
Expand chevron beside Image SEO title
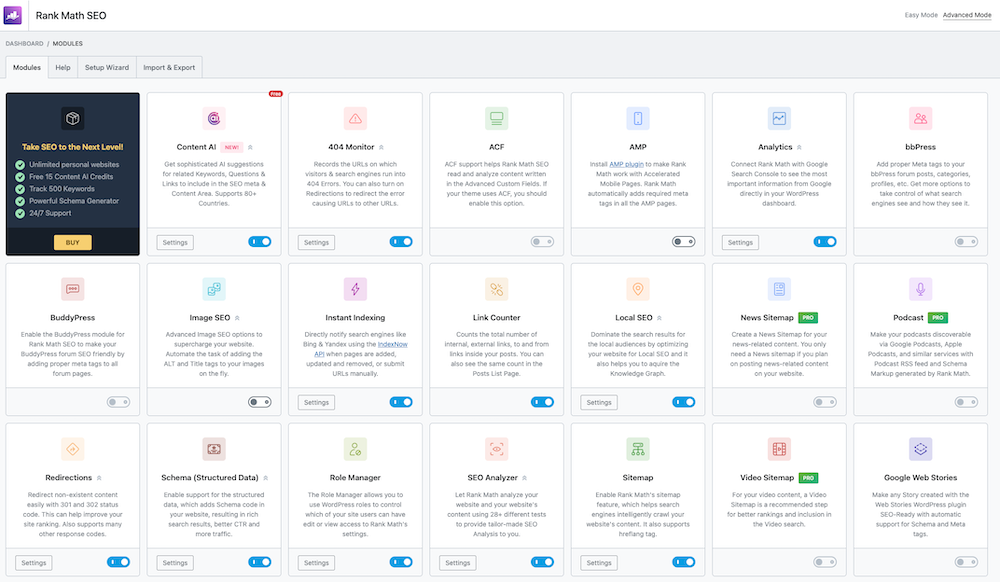coord(237,318)
